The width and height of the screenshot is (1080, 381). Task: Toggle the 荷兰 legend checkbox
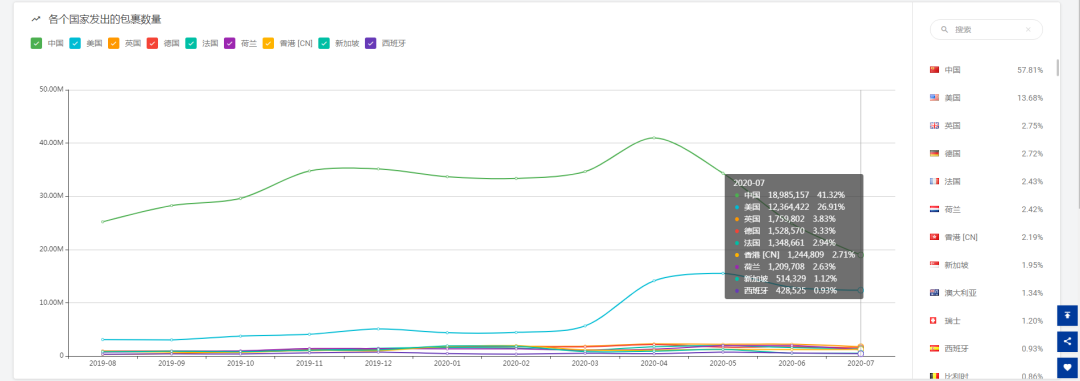click(230, 43)
